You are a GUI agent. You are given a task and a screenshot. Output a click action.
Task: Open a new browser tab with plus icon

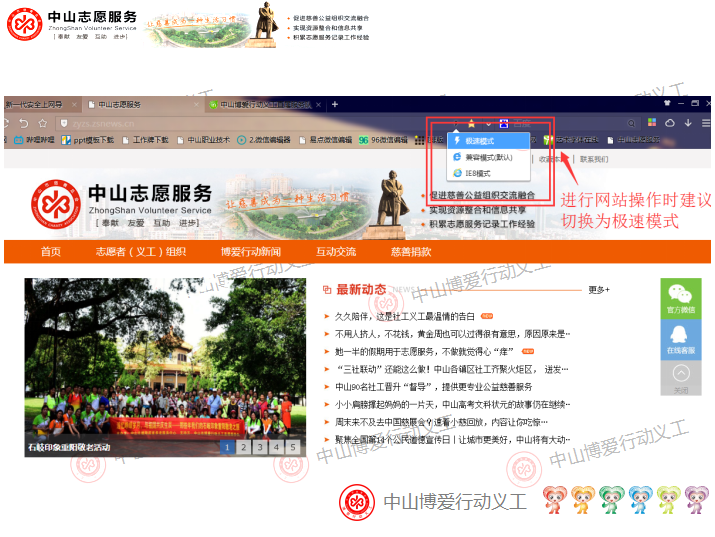[x=335, y=104]
